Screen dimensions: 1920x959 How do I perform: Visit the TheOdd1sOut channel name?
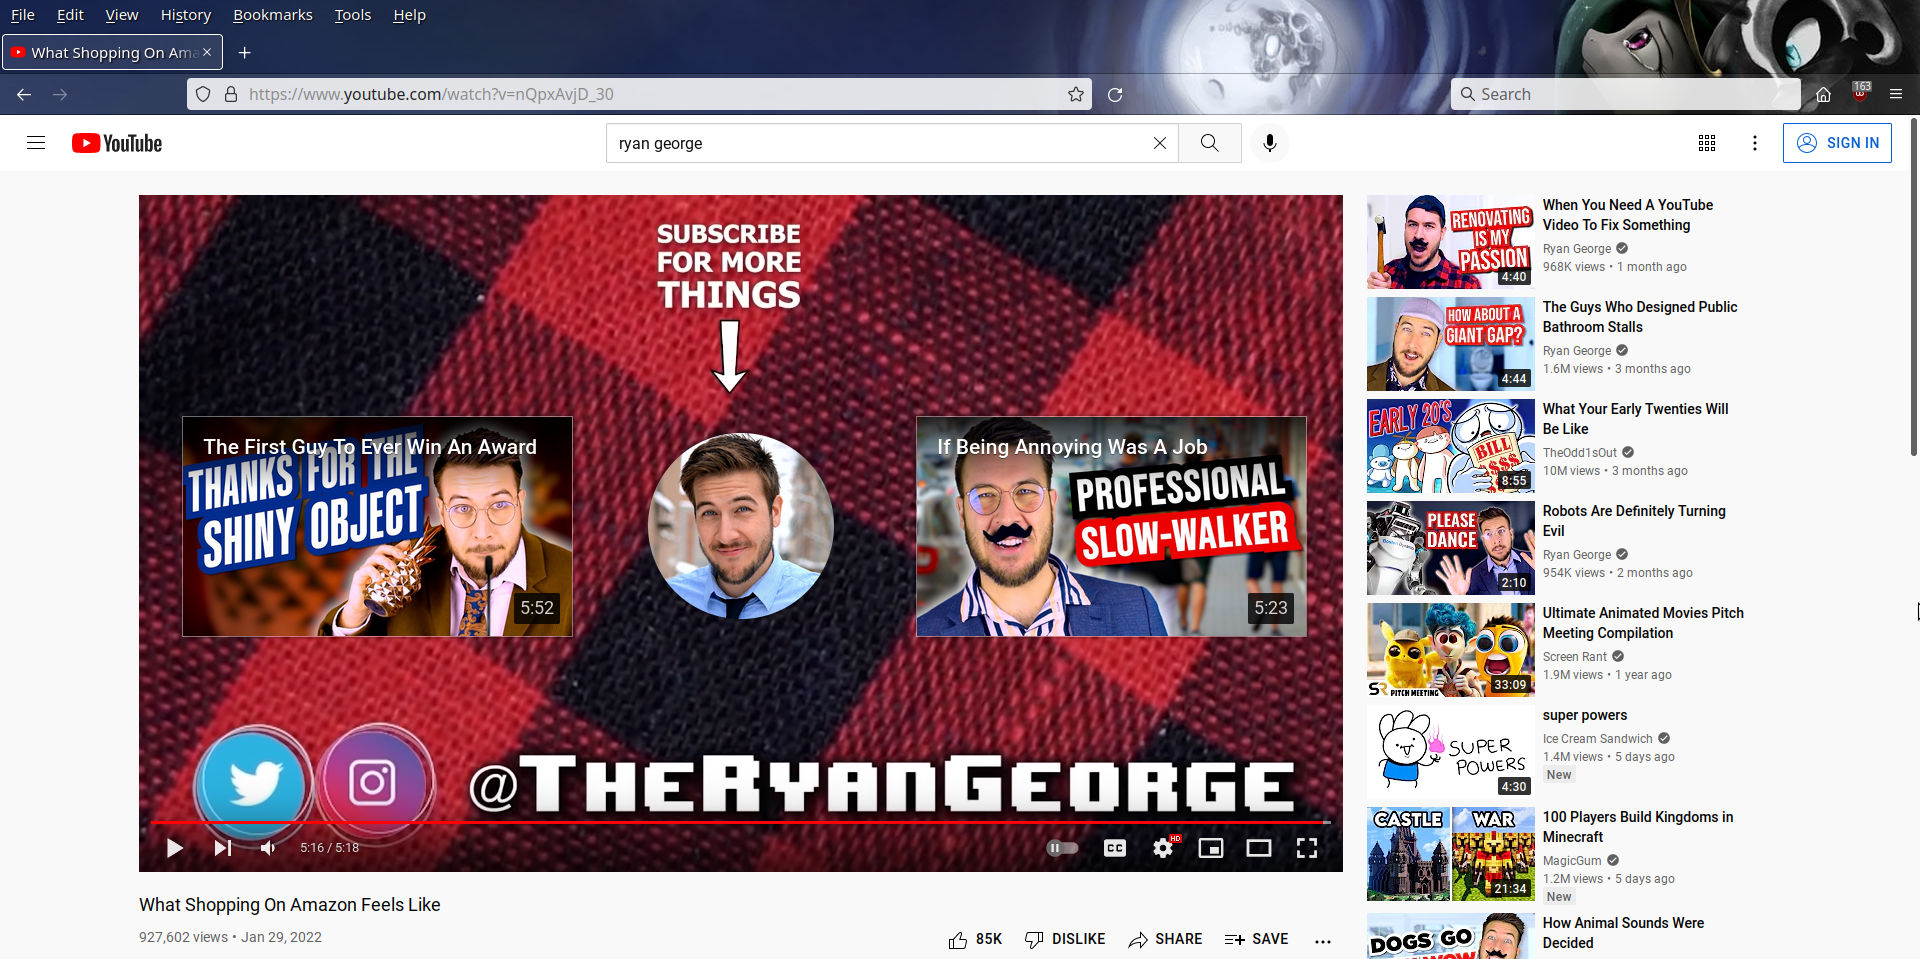(x=1579, y=452)
